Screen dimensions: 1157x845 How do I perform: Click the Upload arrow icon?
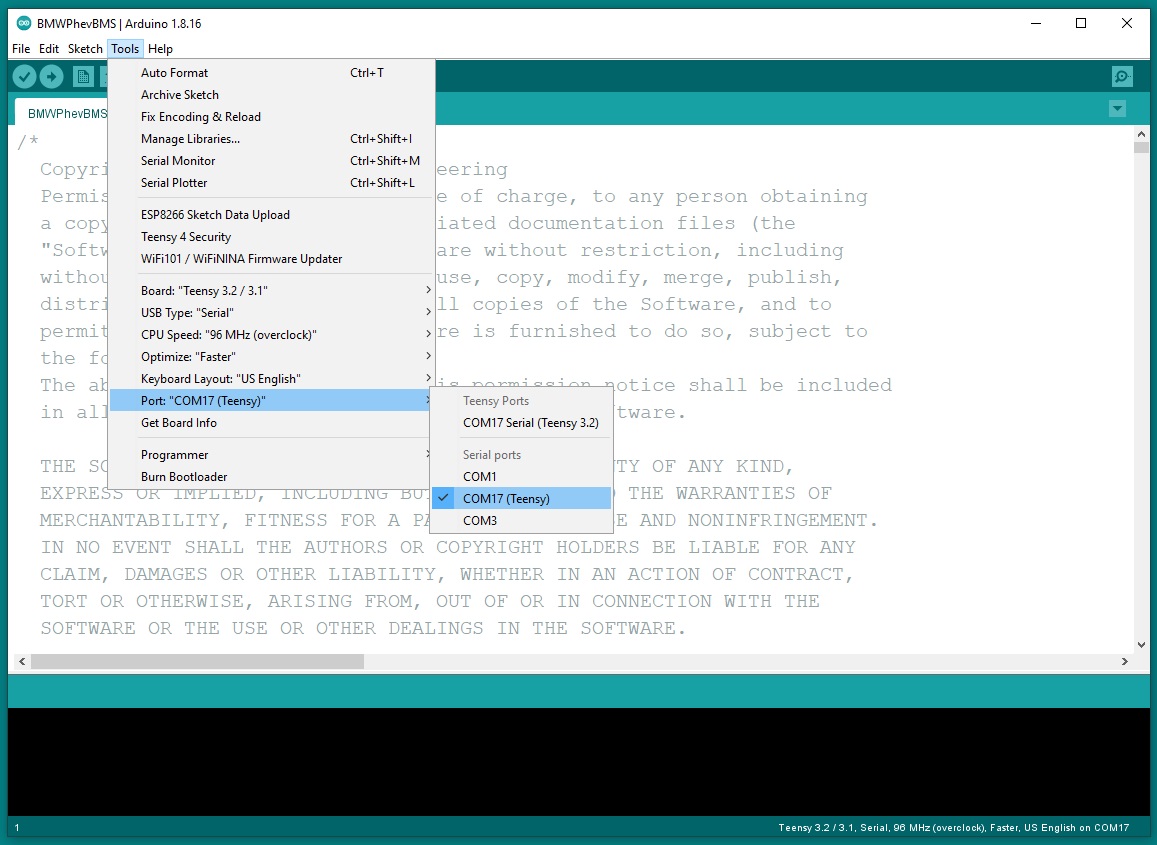pyautogui.click(x=51, y=77)
